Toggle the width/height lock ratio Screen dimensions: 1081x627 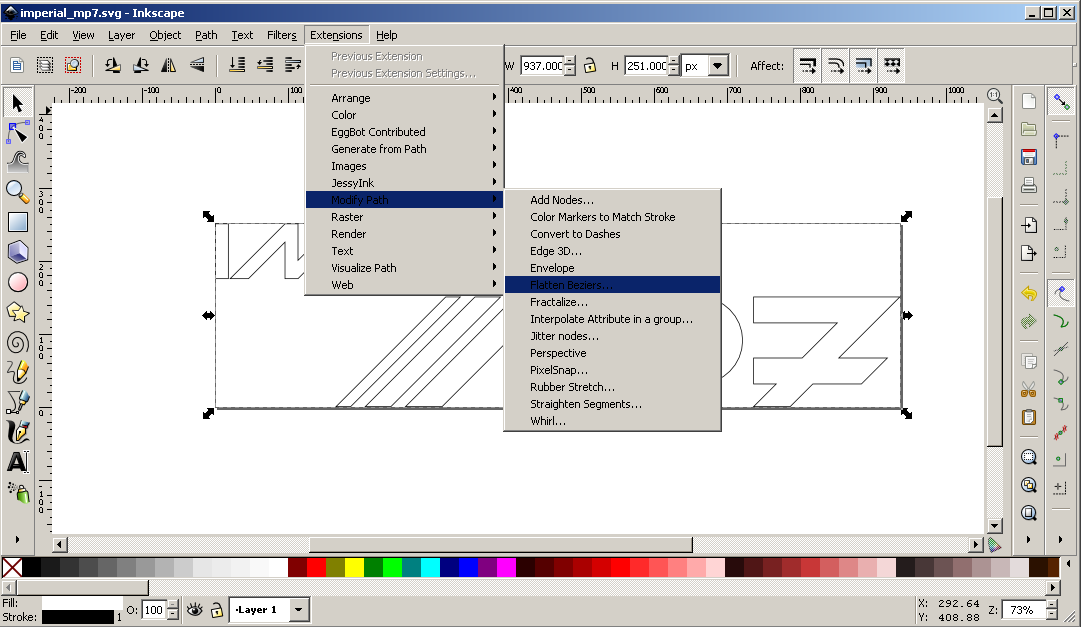pyautogui.click(x=590, y=66)
